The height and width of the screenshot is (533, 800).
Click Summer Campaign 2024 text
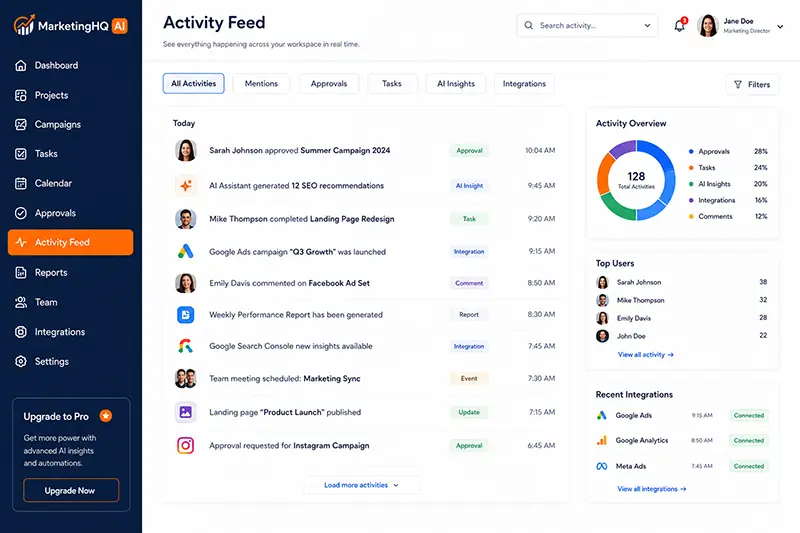tap(345, 150)
